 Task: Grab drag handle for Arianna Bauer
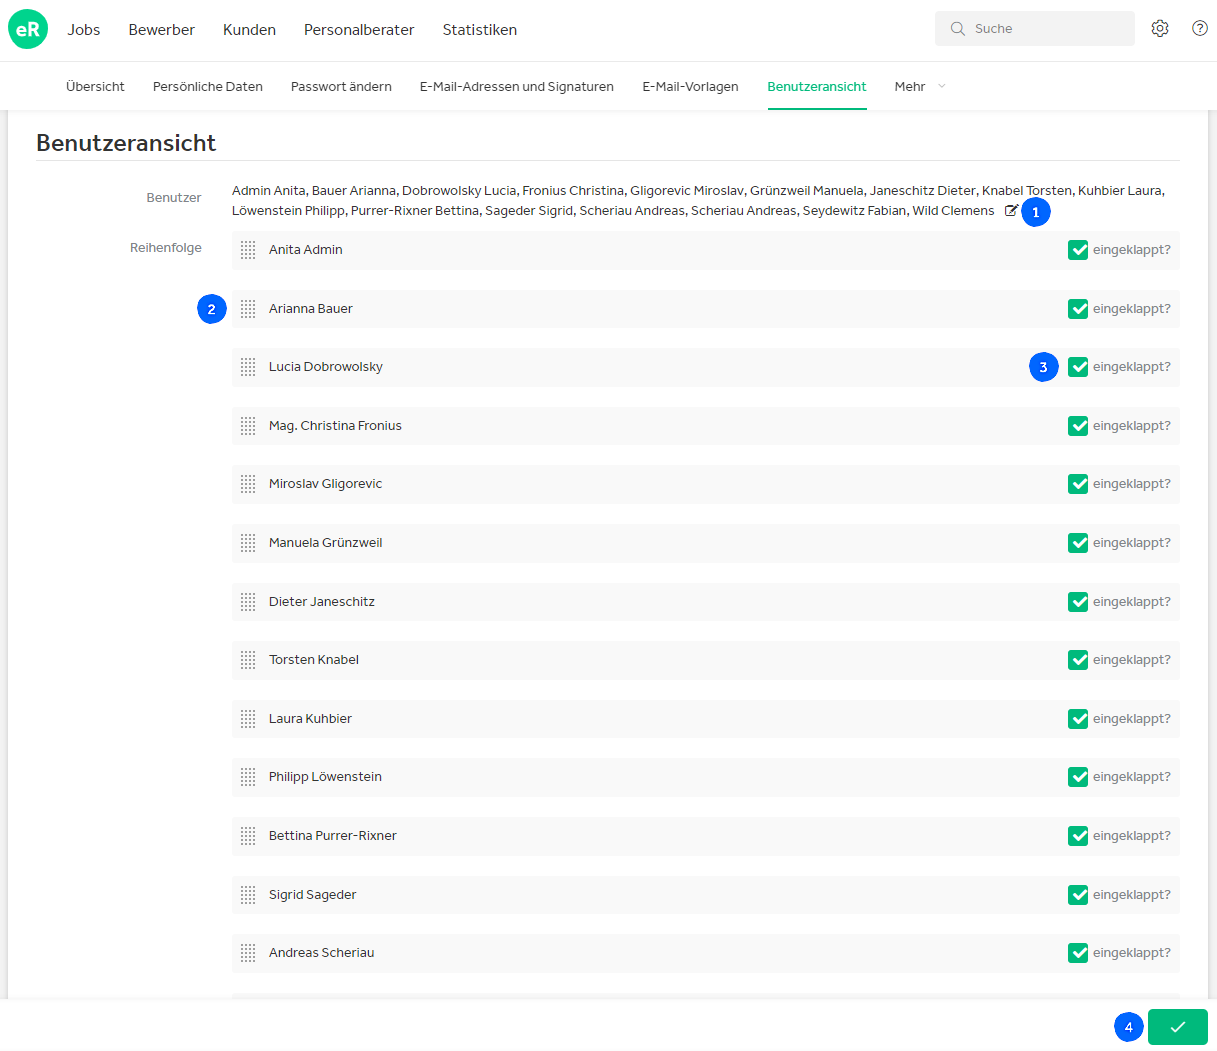tap(248, 309)
